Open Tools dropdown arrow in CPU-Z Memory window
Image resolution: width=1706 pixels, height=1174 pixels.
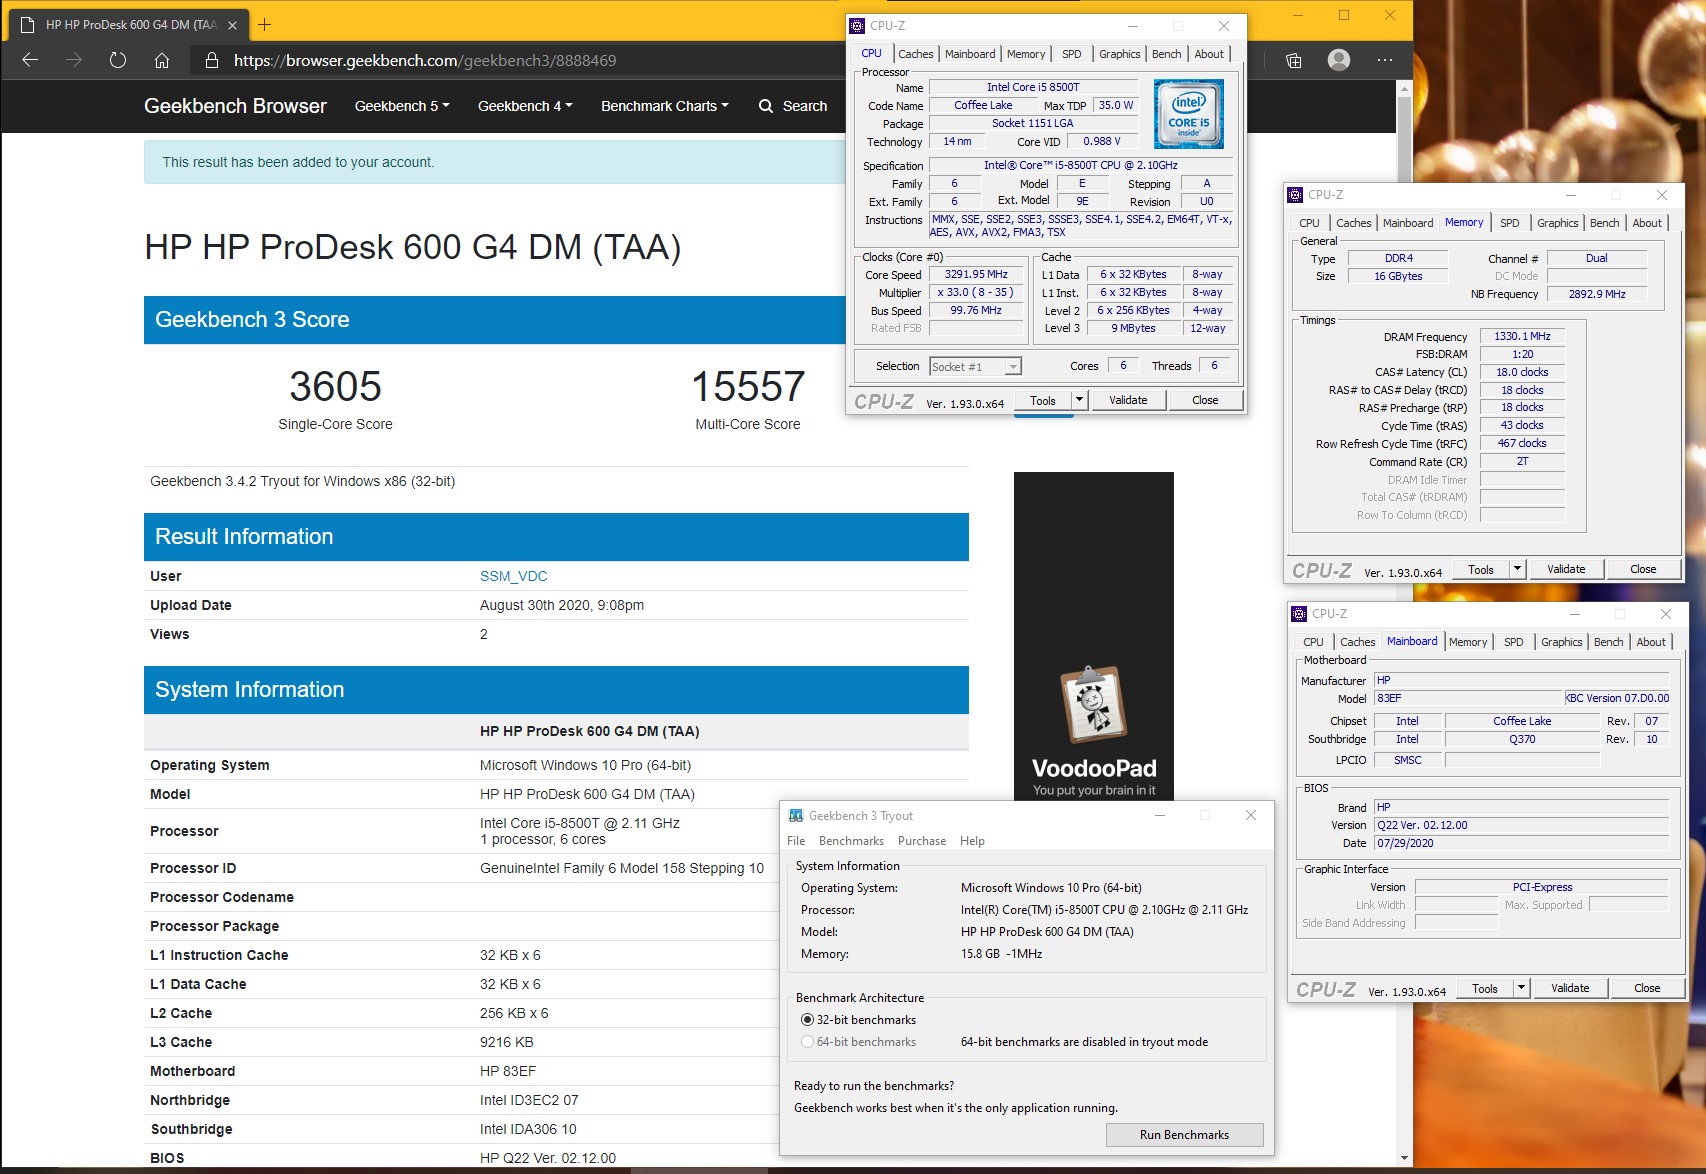(1517, 569)
